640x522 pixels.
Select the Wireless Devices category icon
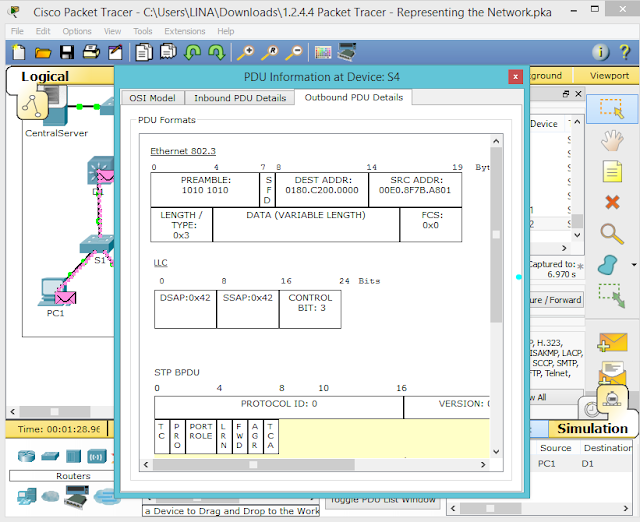[96, 456]
